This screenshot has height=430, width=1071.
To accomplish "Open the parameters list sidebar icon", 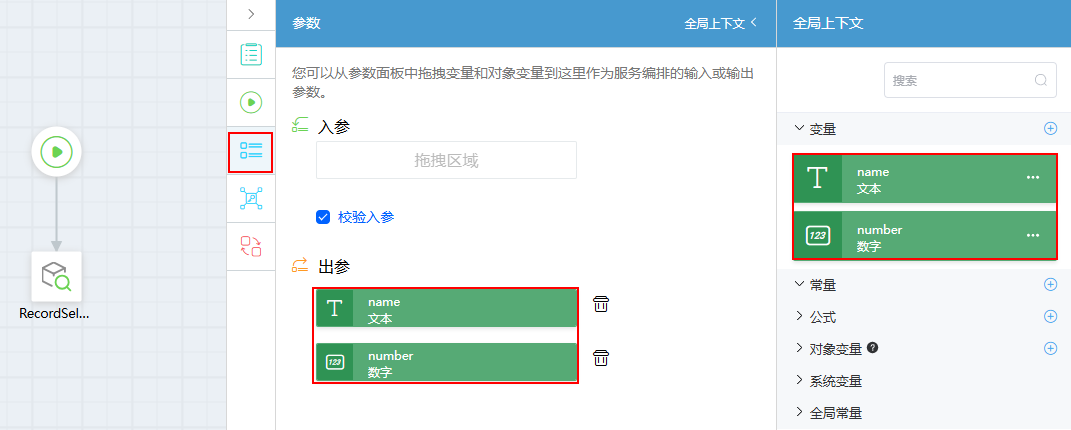I will pos(251,152).
